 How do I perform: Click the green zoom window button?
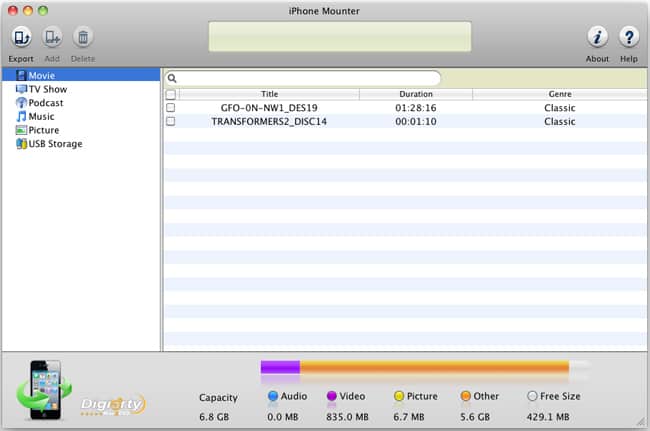tap(43, 11)
